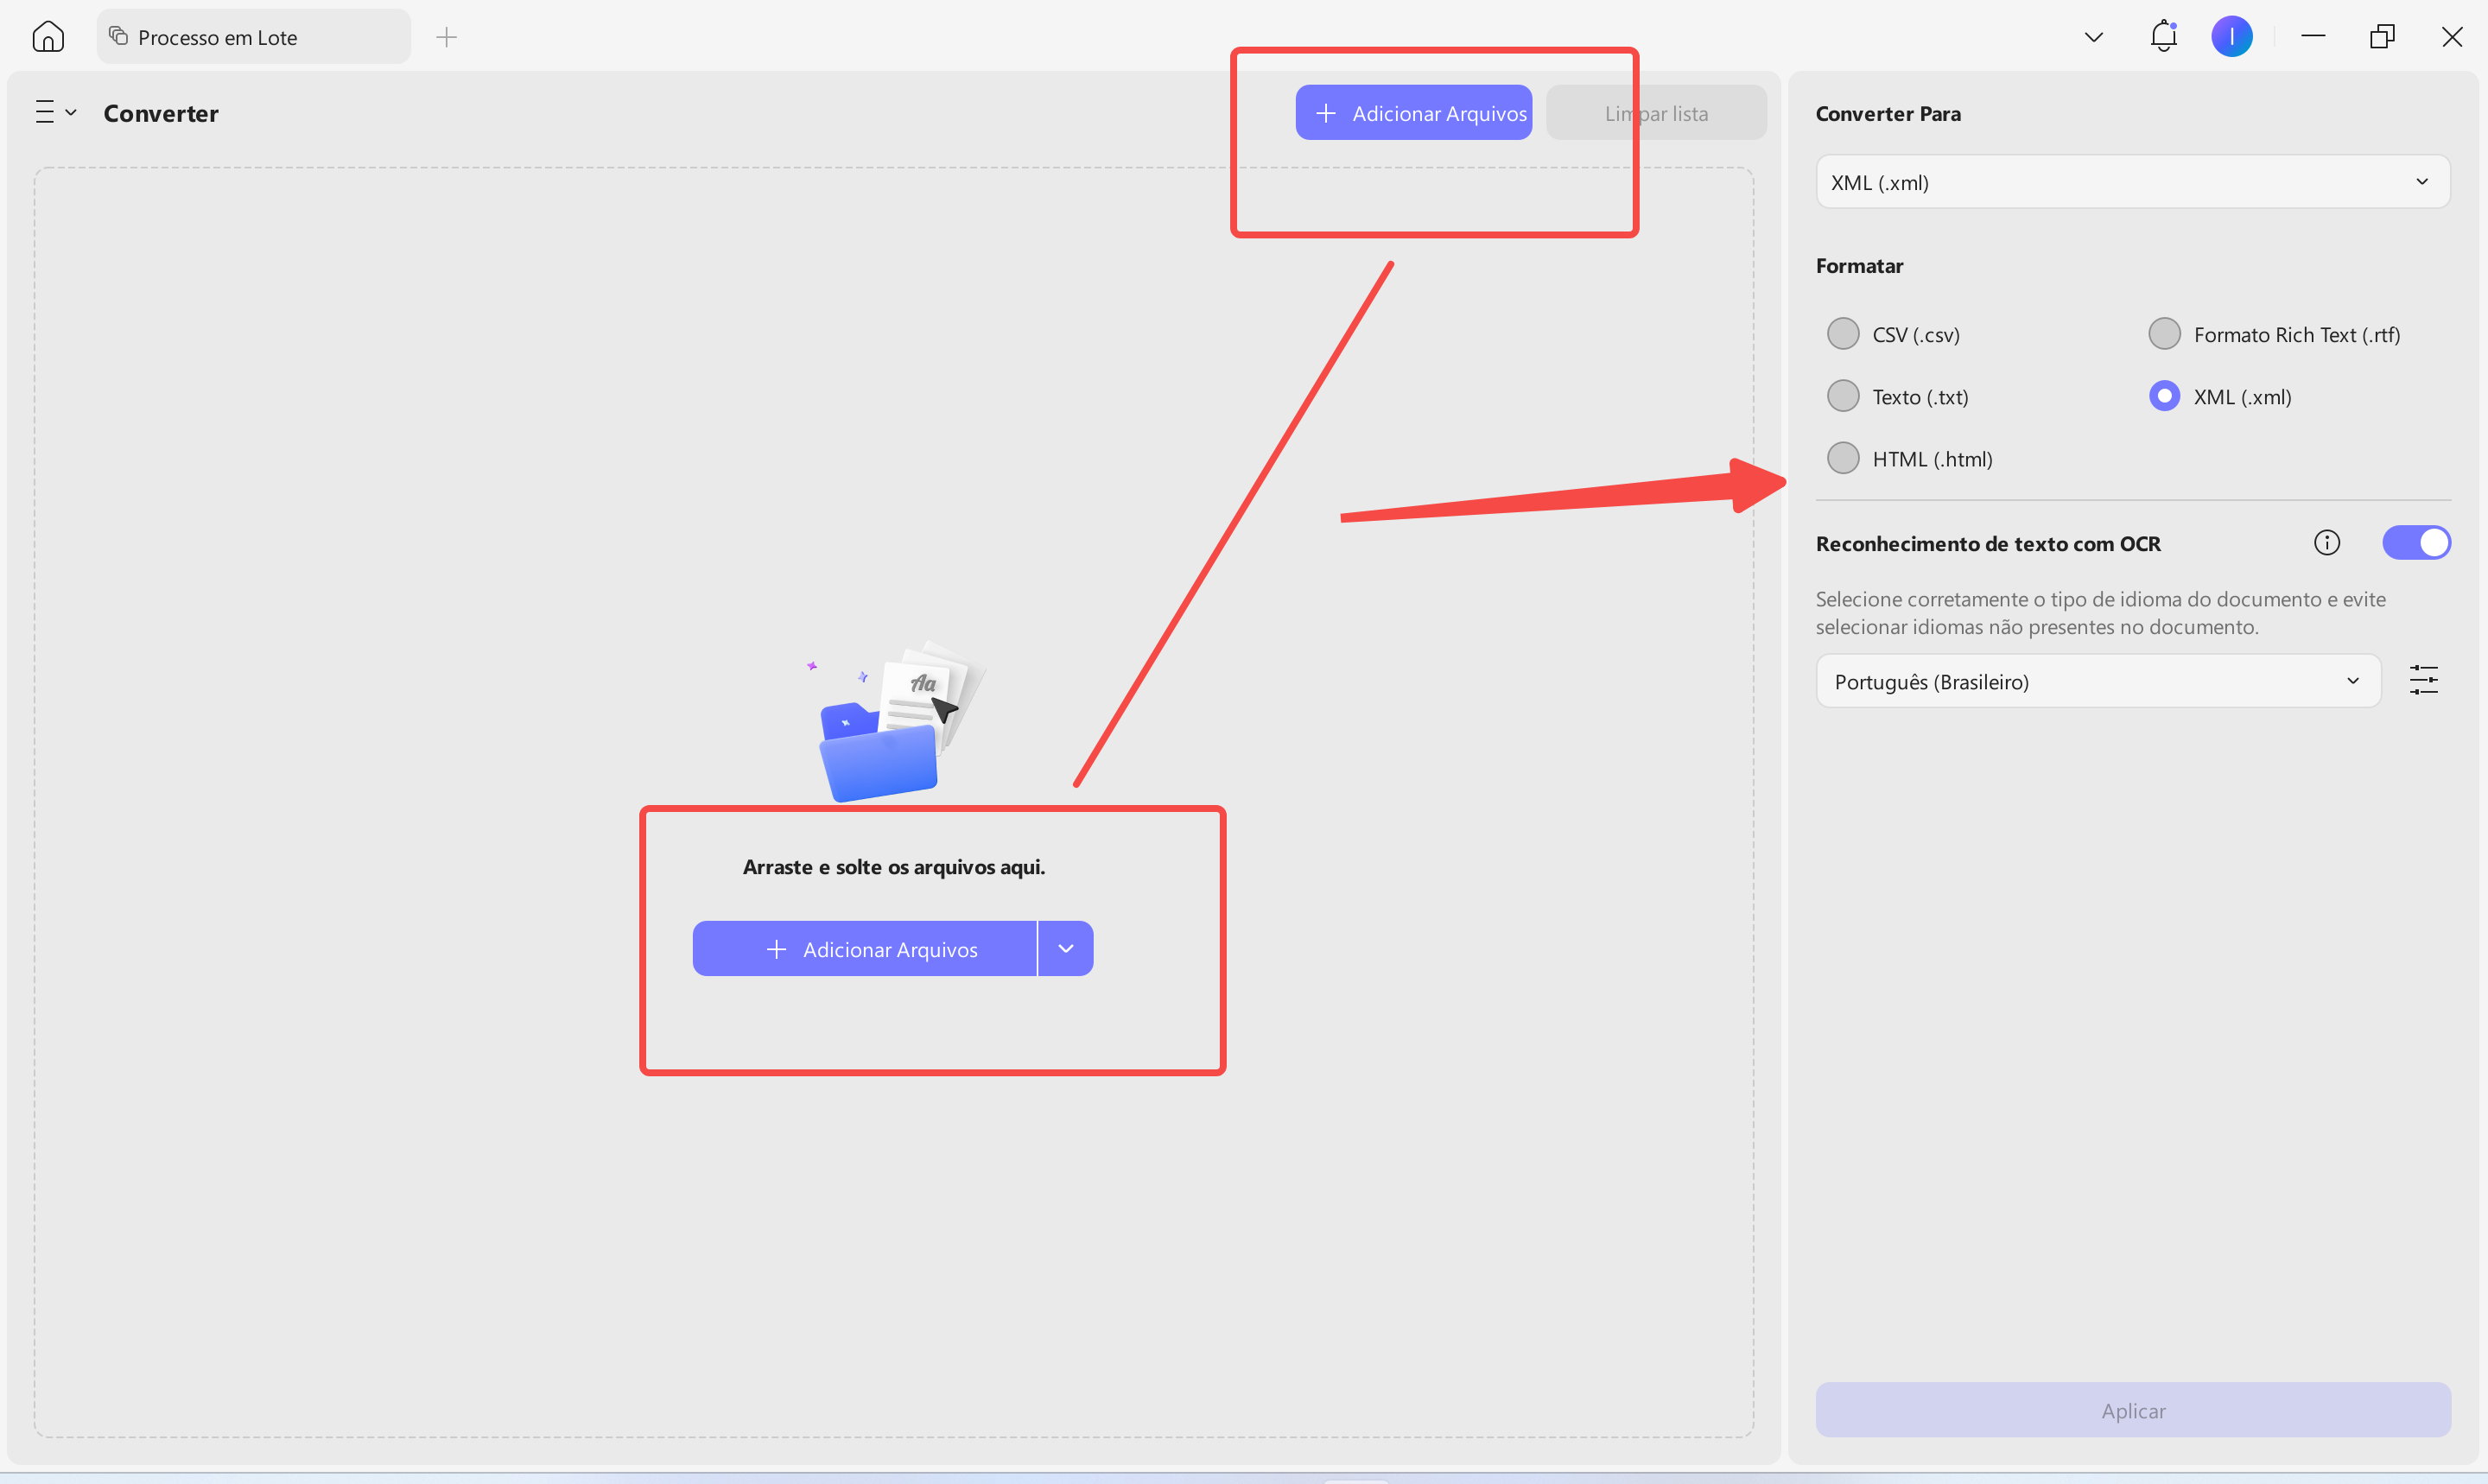Open notifications bell icon

tap(2163, 37)
